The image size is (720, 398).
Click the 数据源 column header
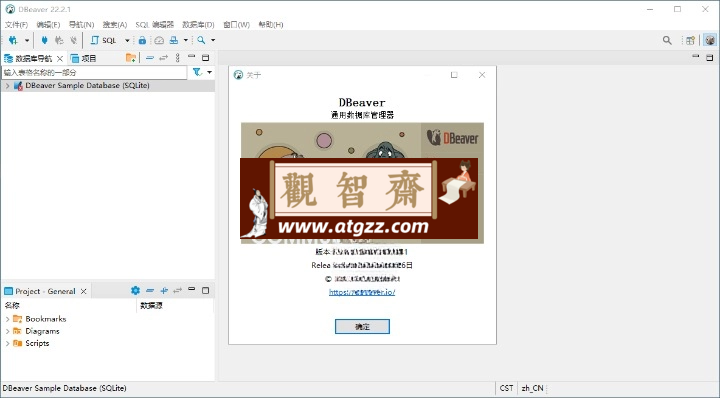click(x=152, y=305)
